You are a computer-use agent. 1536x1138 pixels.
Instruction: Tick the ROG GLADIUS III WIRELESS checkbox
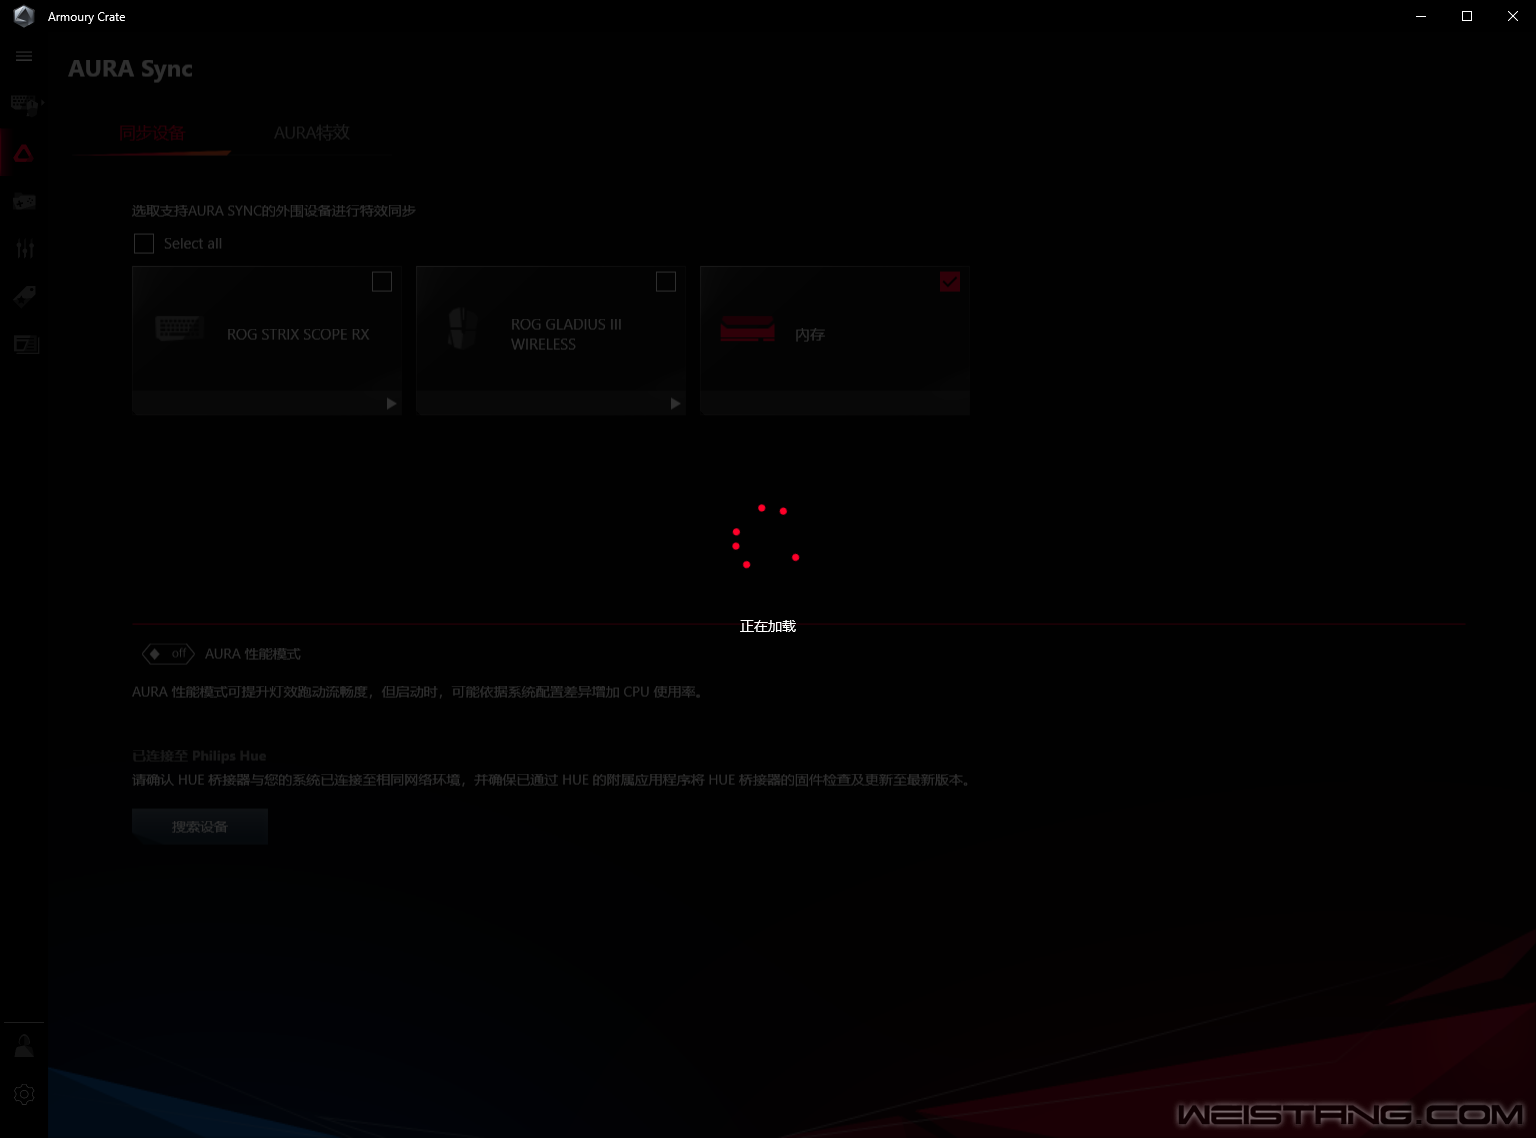tap(666, 282)
